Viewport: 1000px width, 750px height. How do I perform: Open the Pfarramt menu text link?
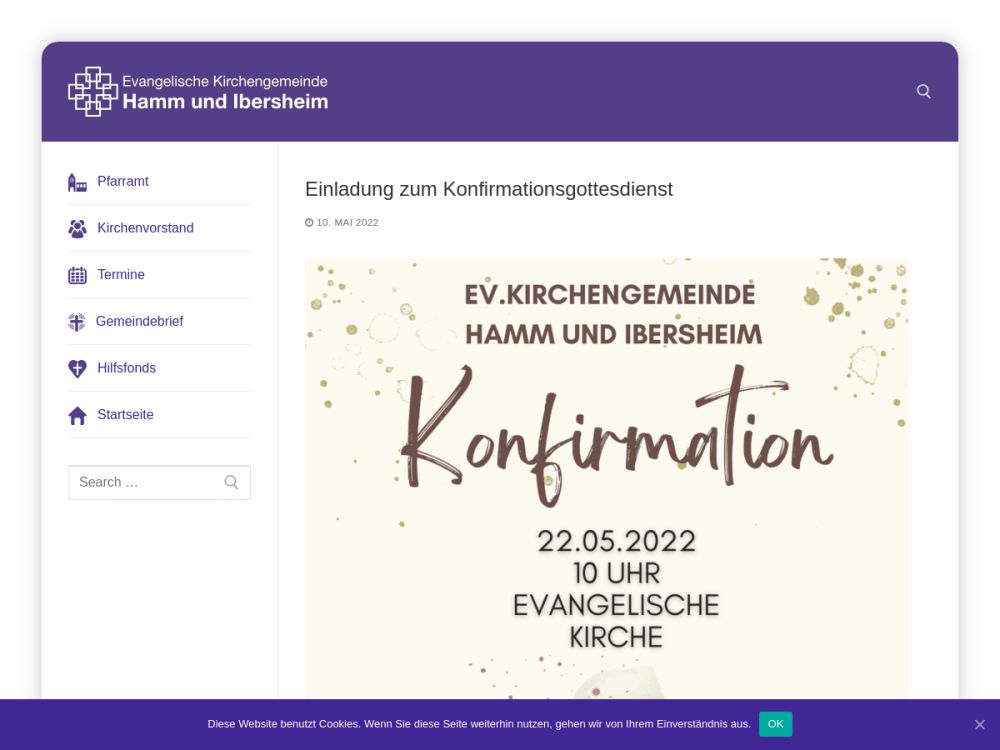(x=123, y=181)
